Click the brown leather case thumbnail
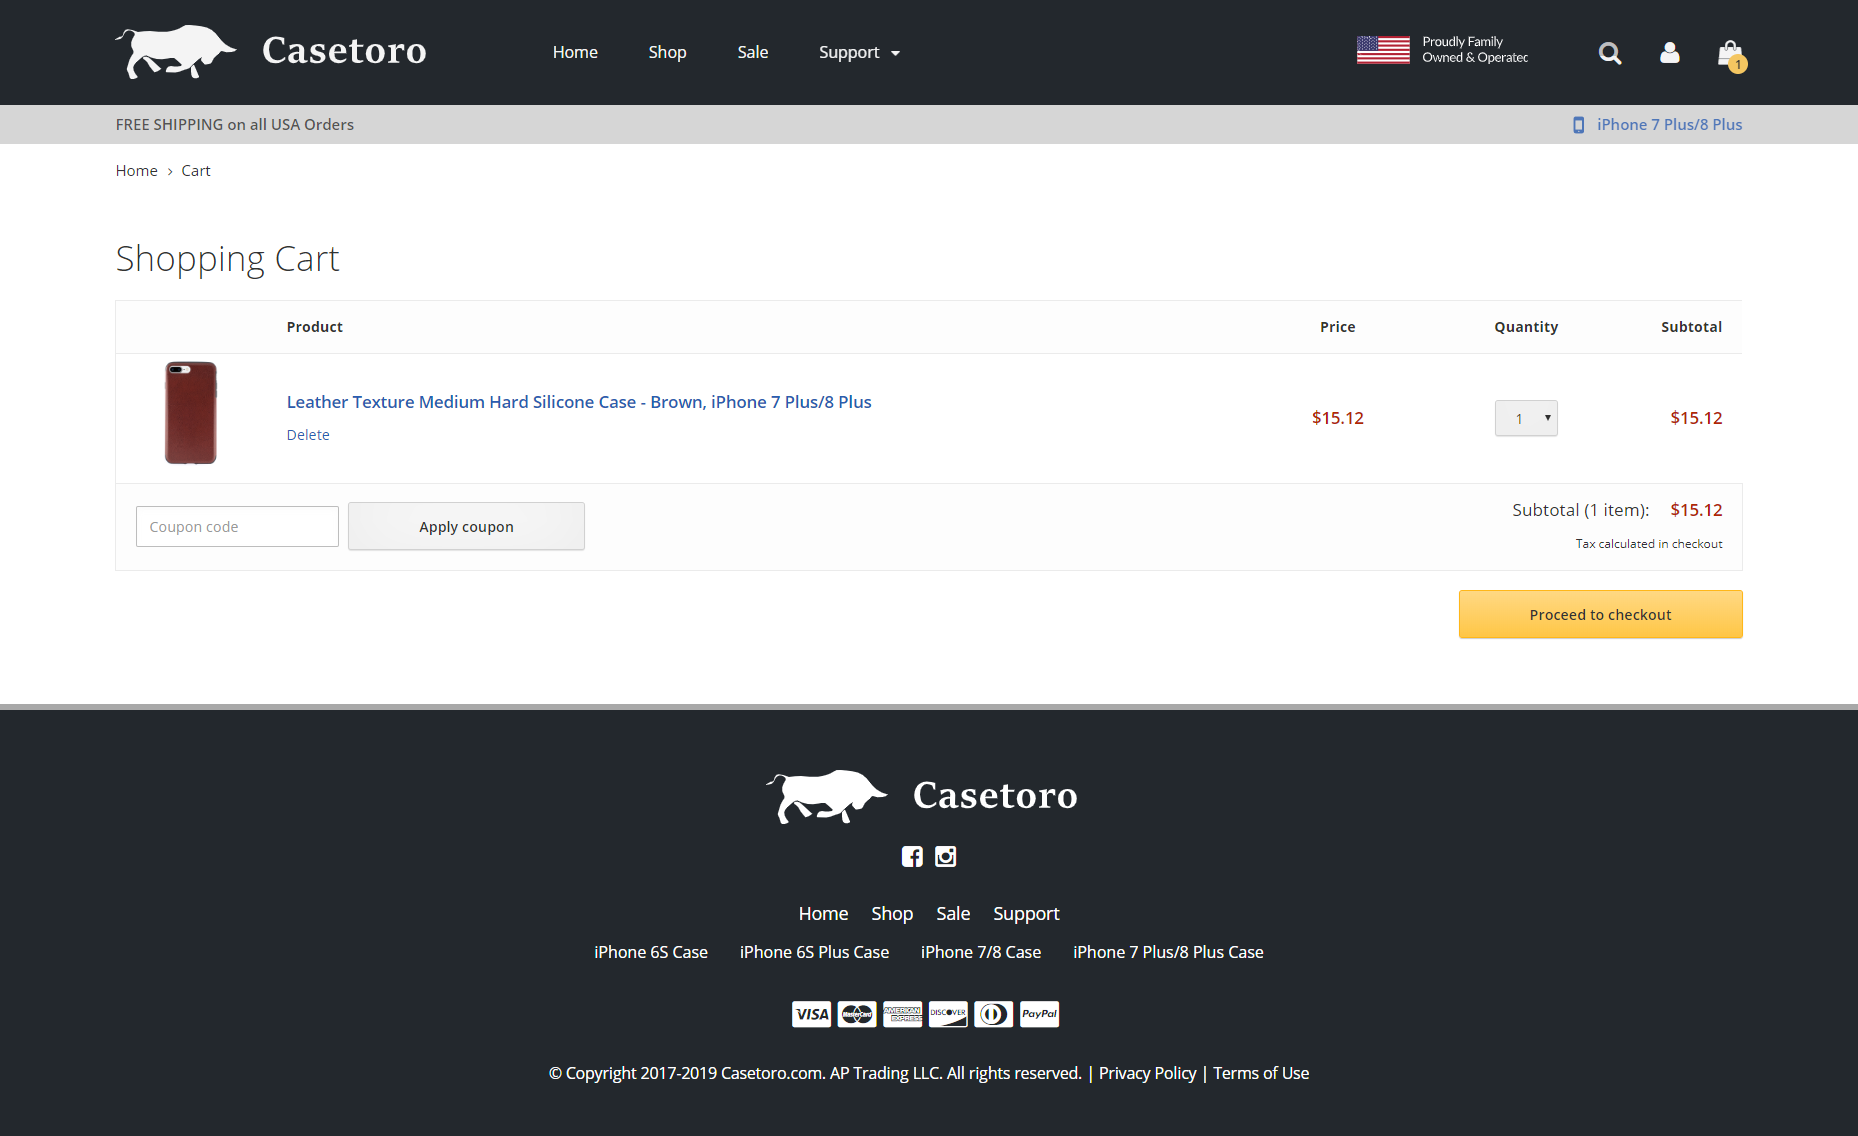This screenshot has height=1136, width=1858. [x=190, y=413]
